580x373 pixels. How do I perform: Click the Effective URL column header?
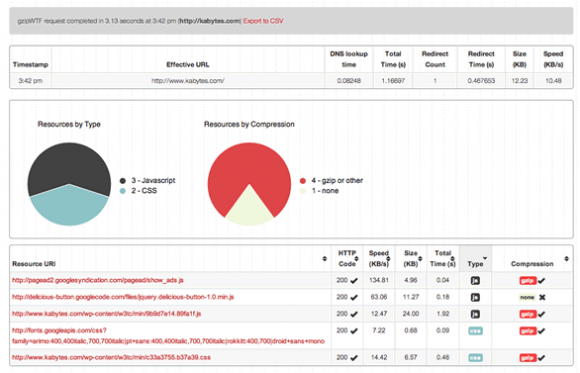[x=188, y=65]
